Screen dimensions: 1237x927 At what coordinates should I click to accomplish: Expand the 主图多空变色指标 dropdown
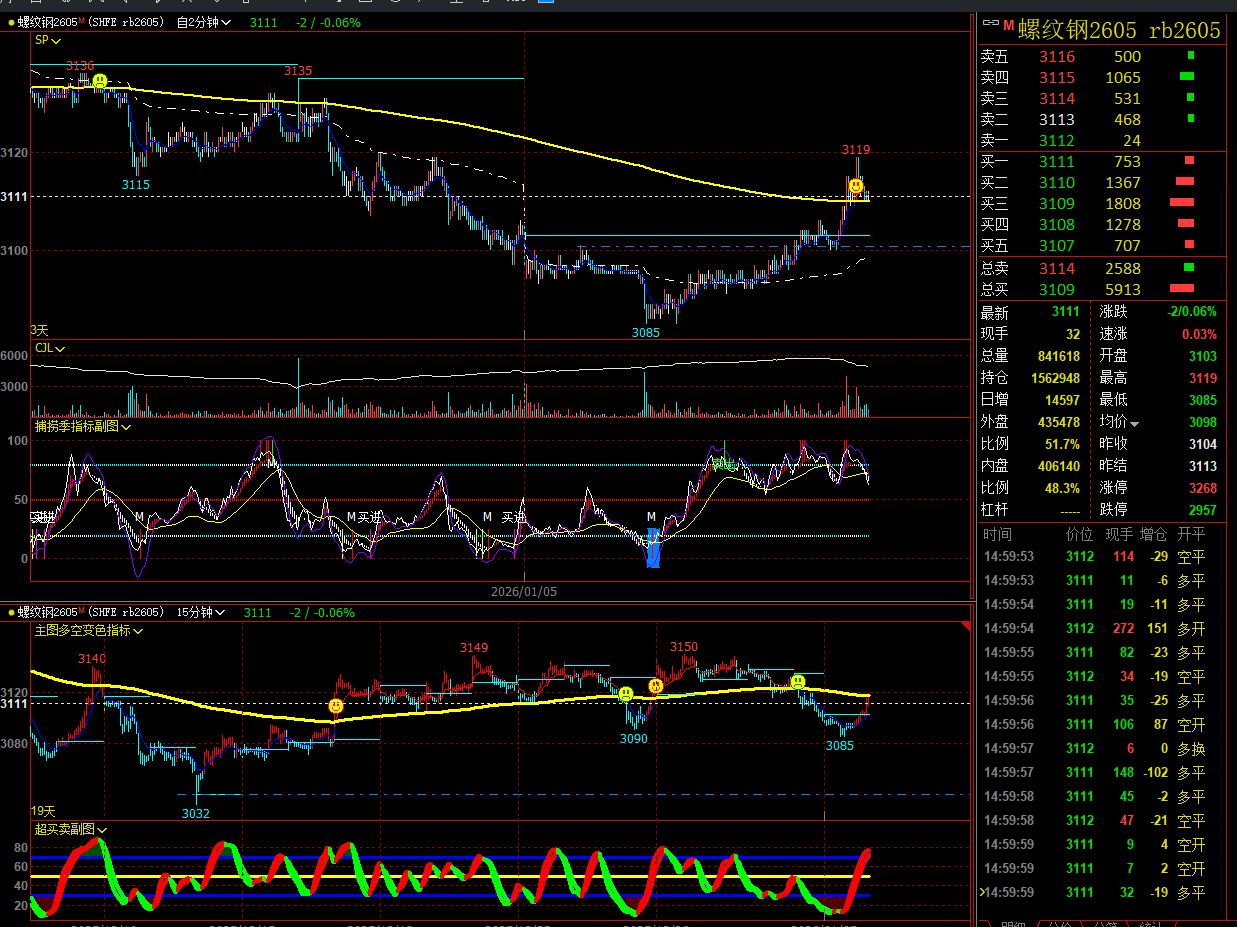(89, 631)
